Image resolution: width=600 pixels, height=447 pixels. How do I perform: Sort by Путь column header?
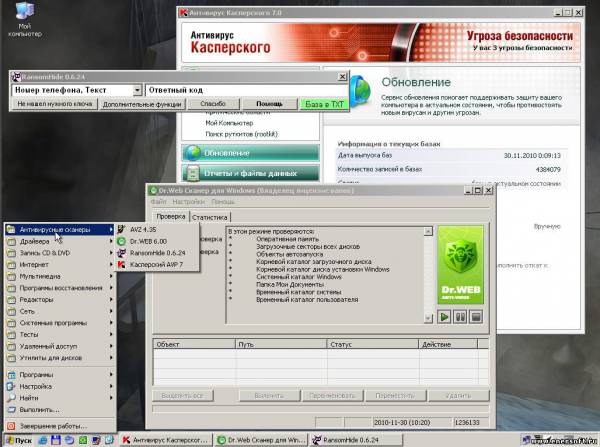point(281,344)
